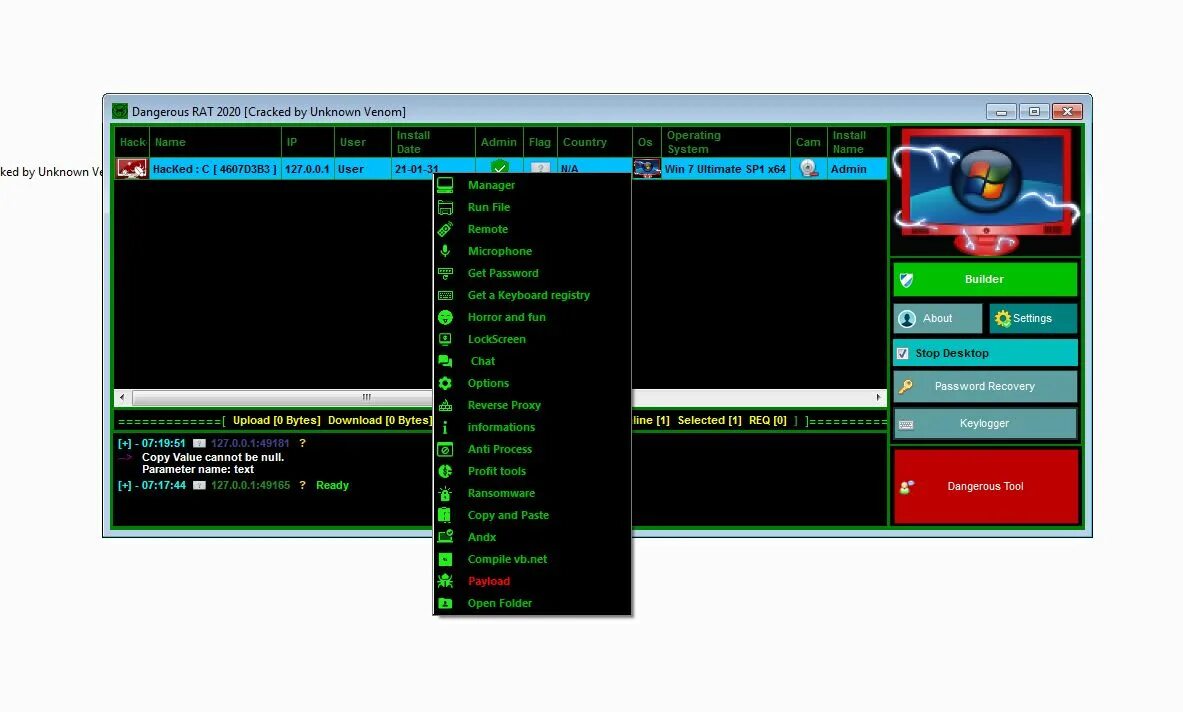The height and width of the screenshot is (712, 1183).
Task: Open the Settings button
Action: coord(1033,318)
